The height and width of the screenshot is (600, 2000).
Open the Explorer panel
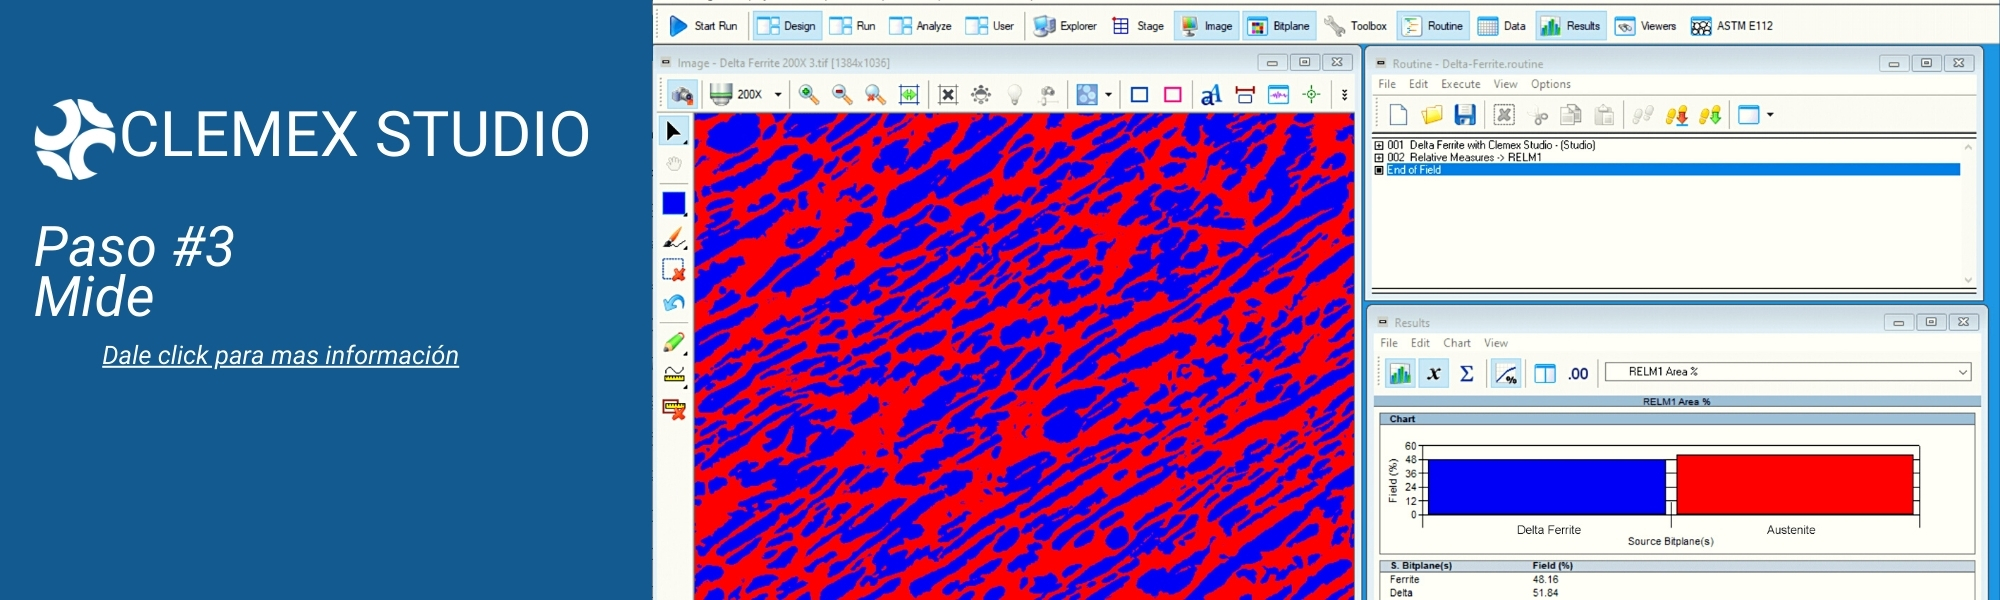point(1065,26)
